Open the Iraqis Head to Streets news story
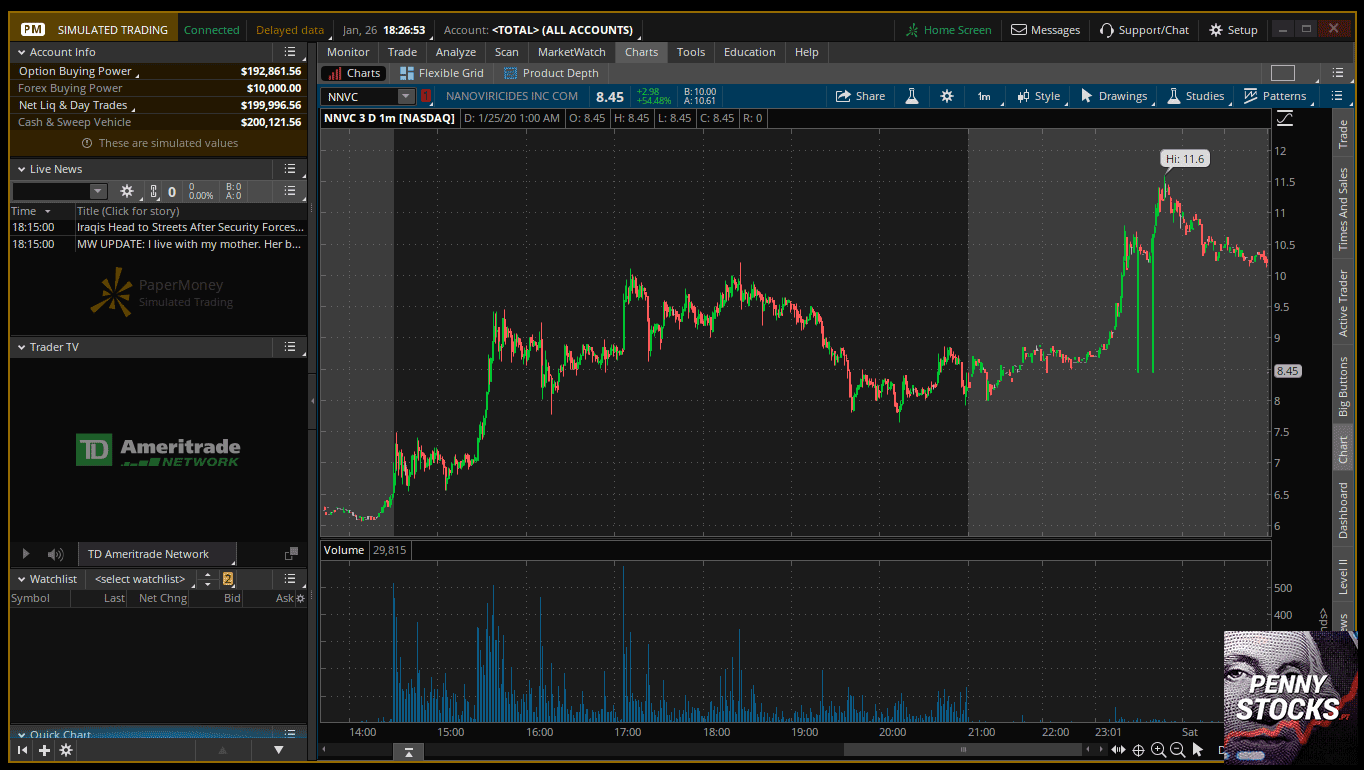Viewport: 1364px width, 770px height. pyautogui.click(x=190, y=227)
